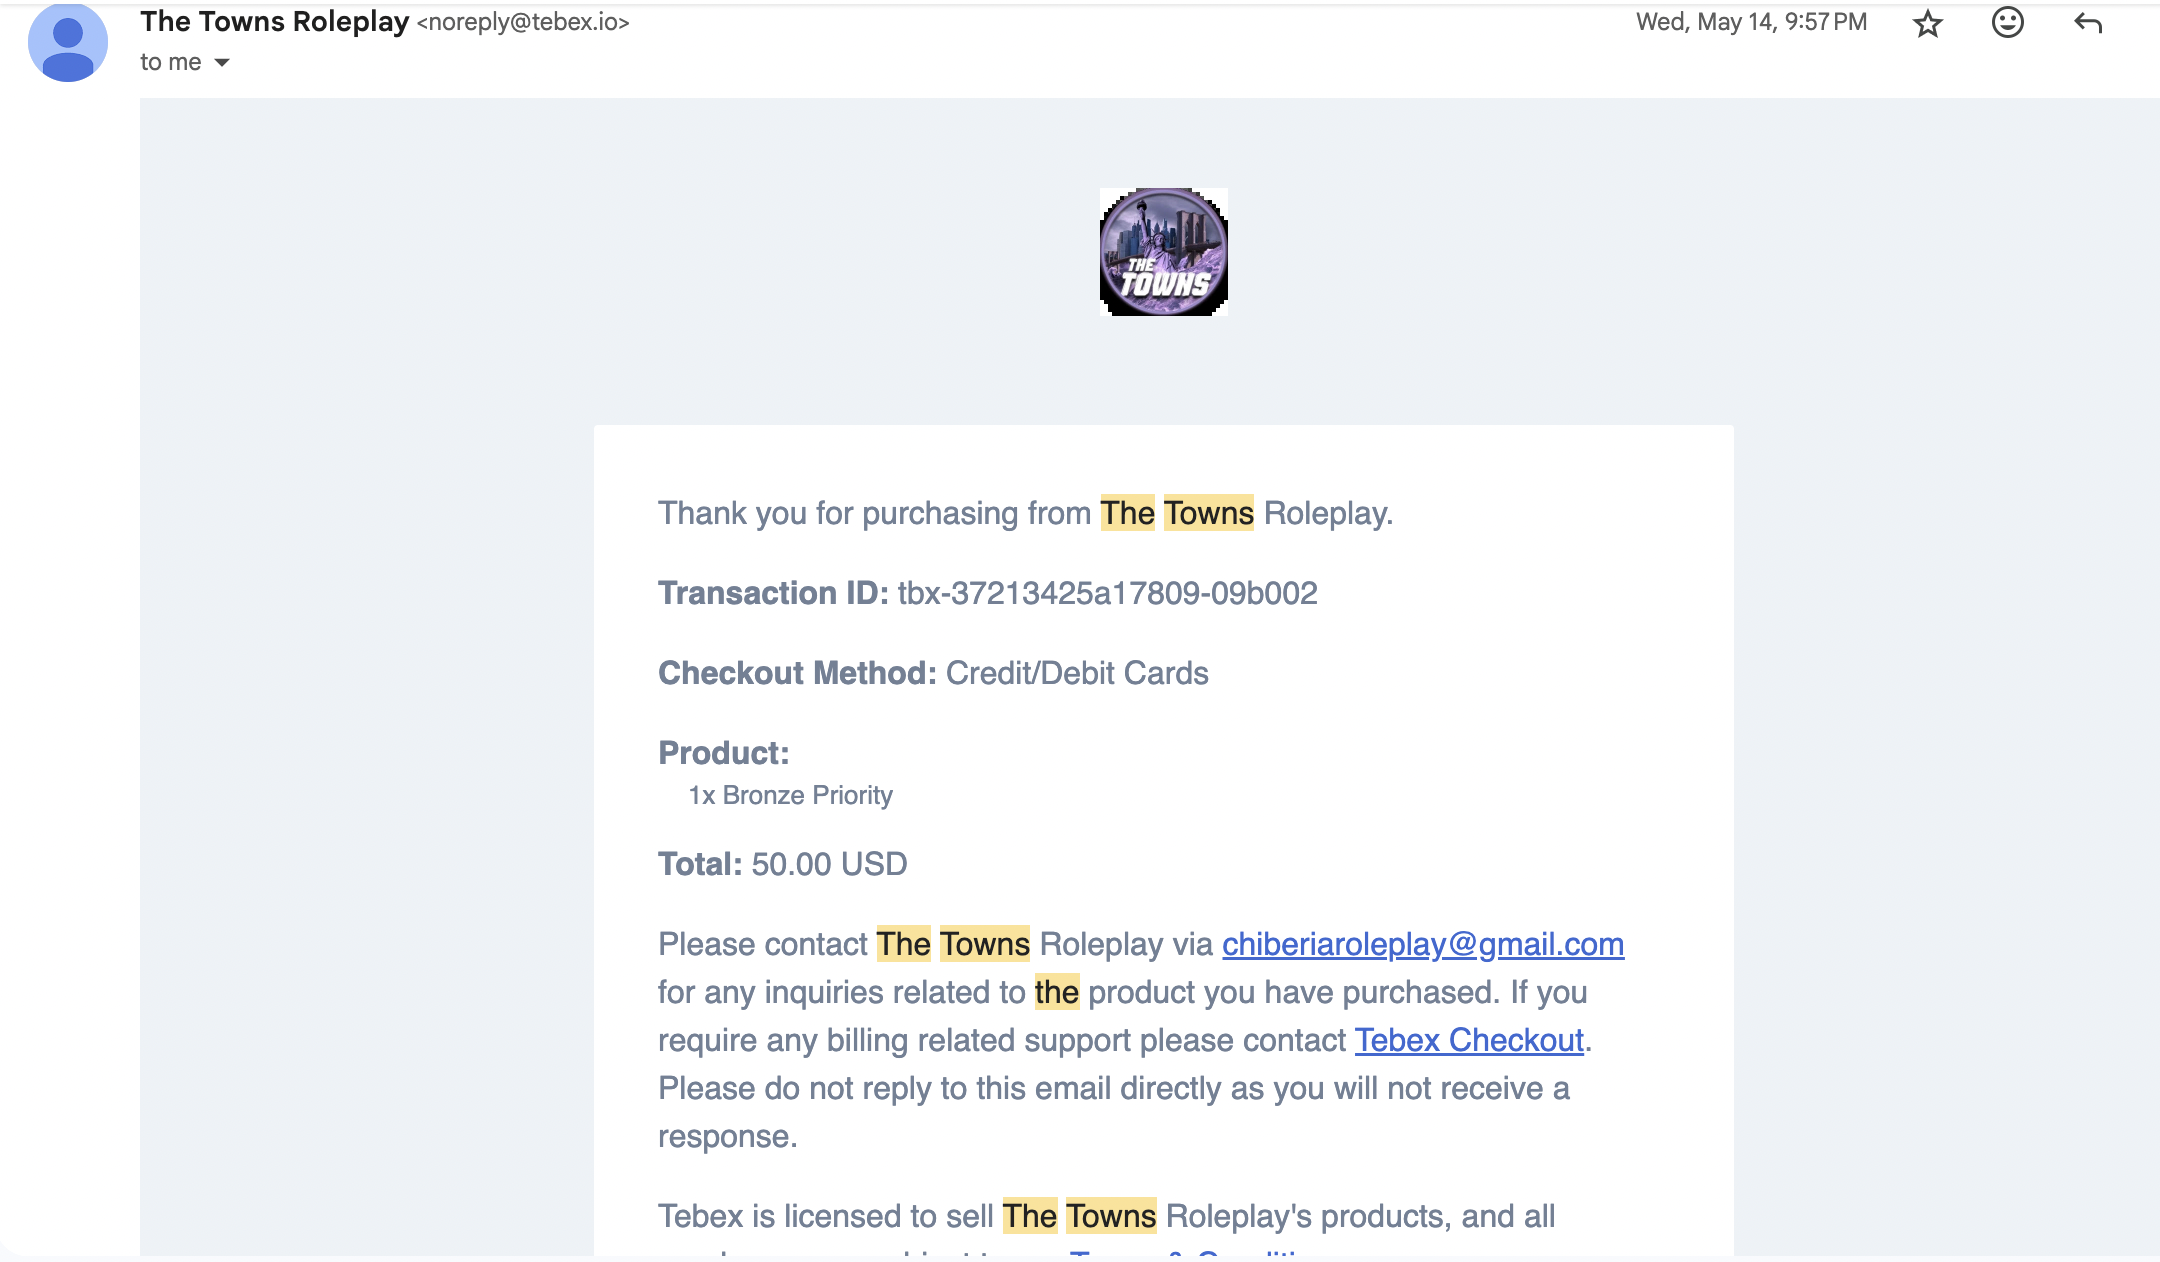
Task: Reply using the arrow icon
Action: 2088,23
